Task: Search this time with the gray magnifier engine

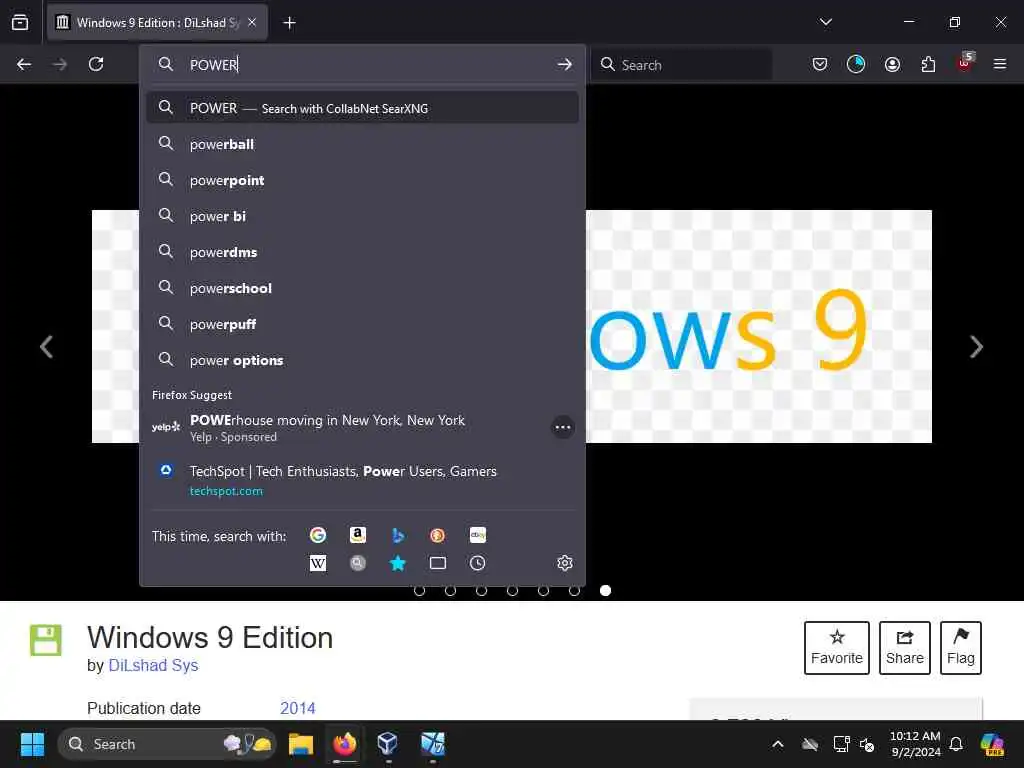Action: (x=358, y=563)
